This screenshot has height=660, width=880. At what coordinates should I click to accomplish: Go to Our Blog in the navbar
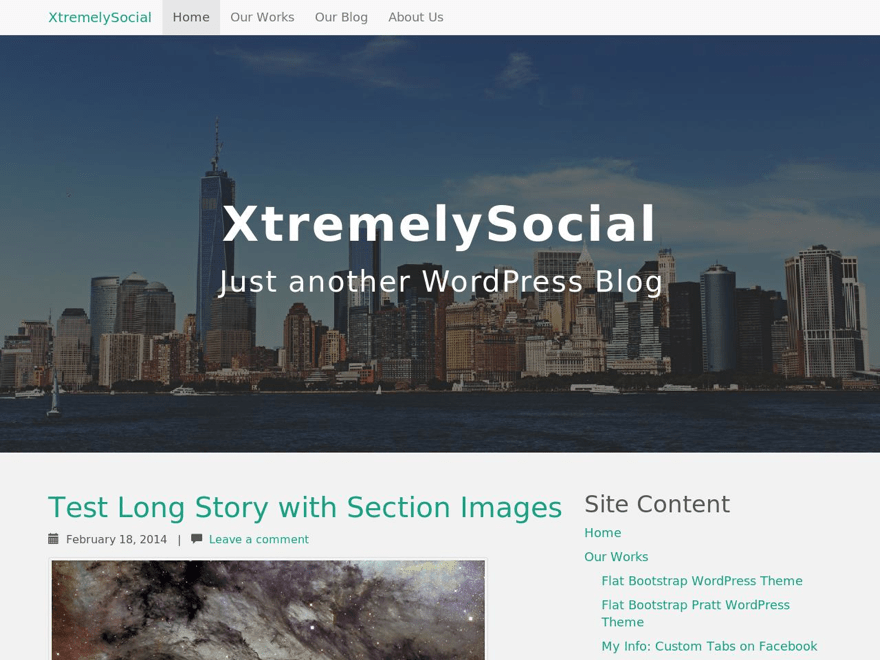pos(341,17)
